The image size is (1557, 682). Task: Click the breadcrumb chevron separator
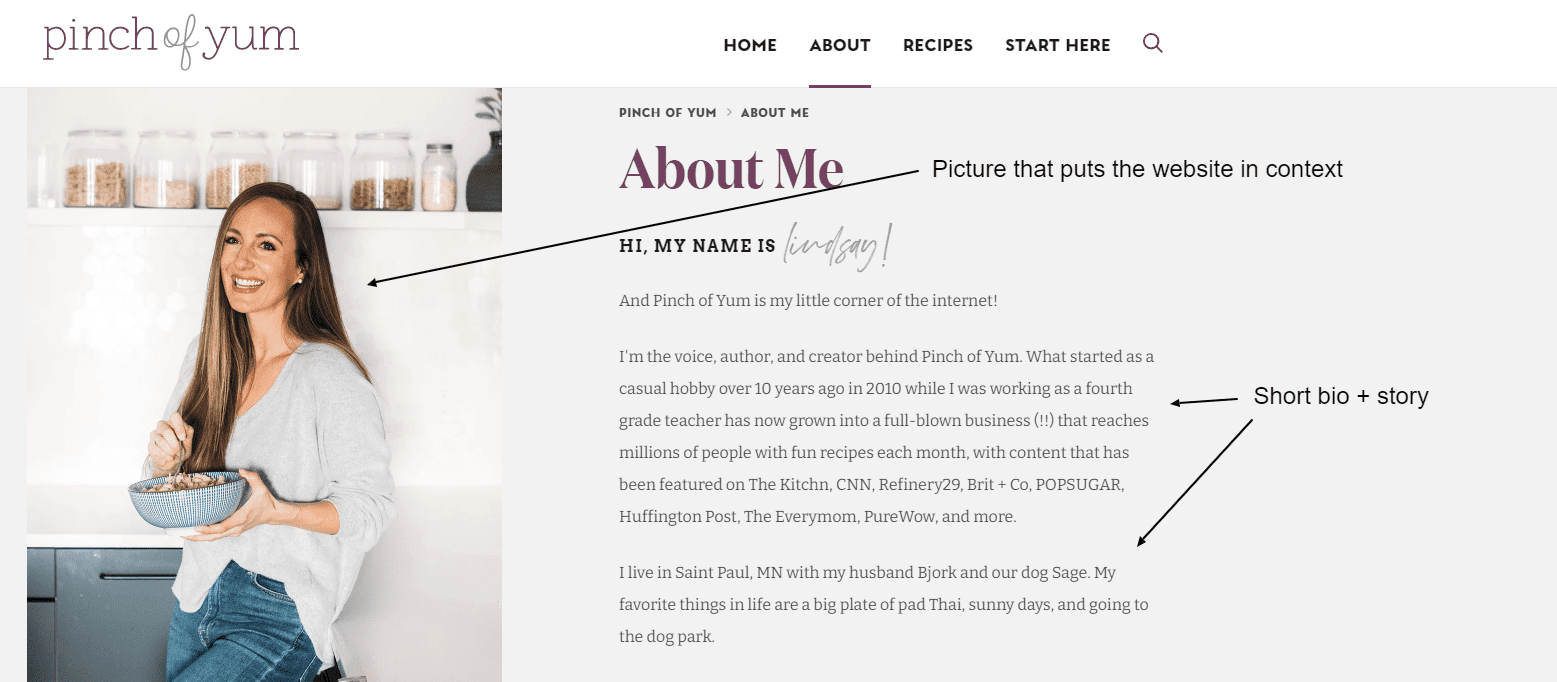pos(729,113)
